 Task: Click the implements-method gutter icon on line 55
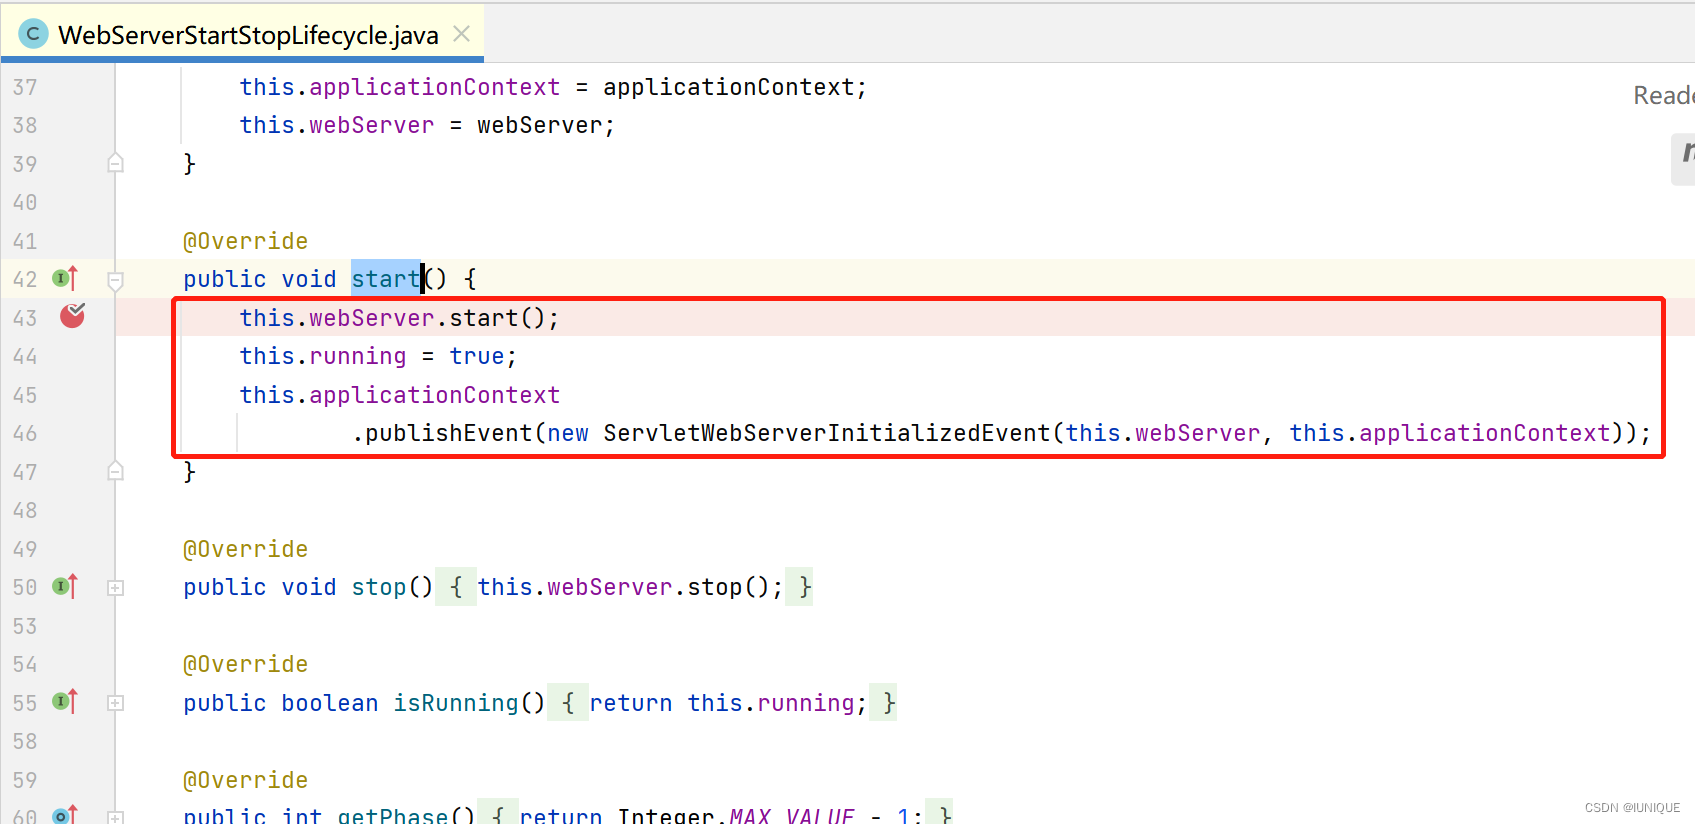pos(65,702)
